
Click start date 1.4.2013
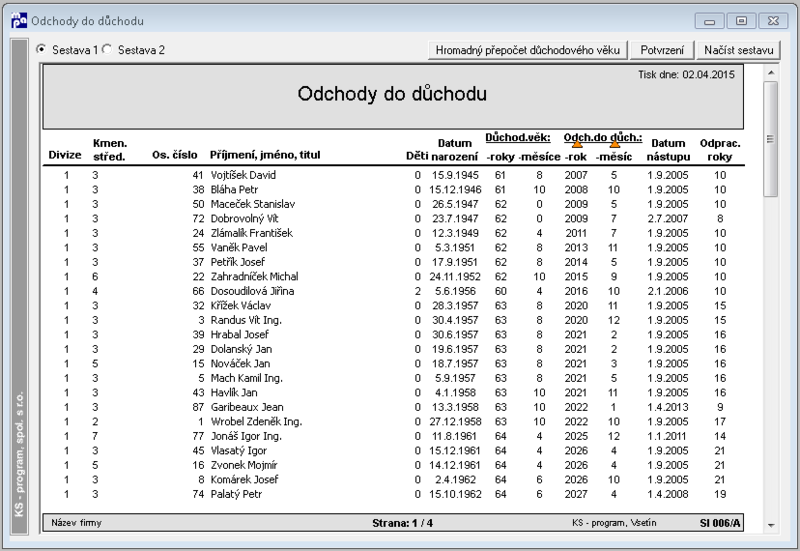[668, 407]
